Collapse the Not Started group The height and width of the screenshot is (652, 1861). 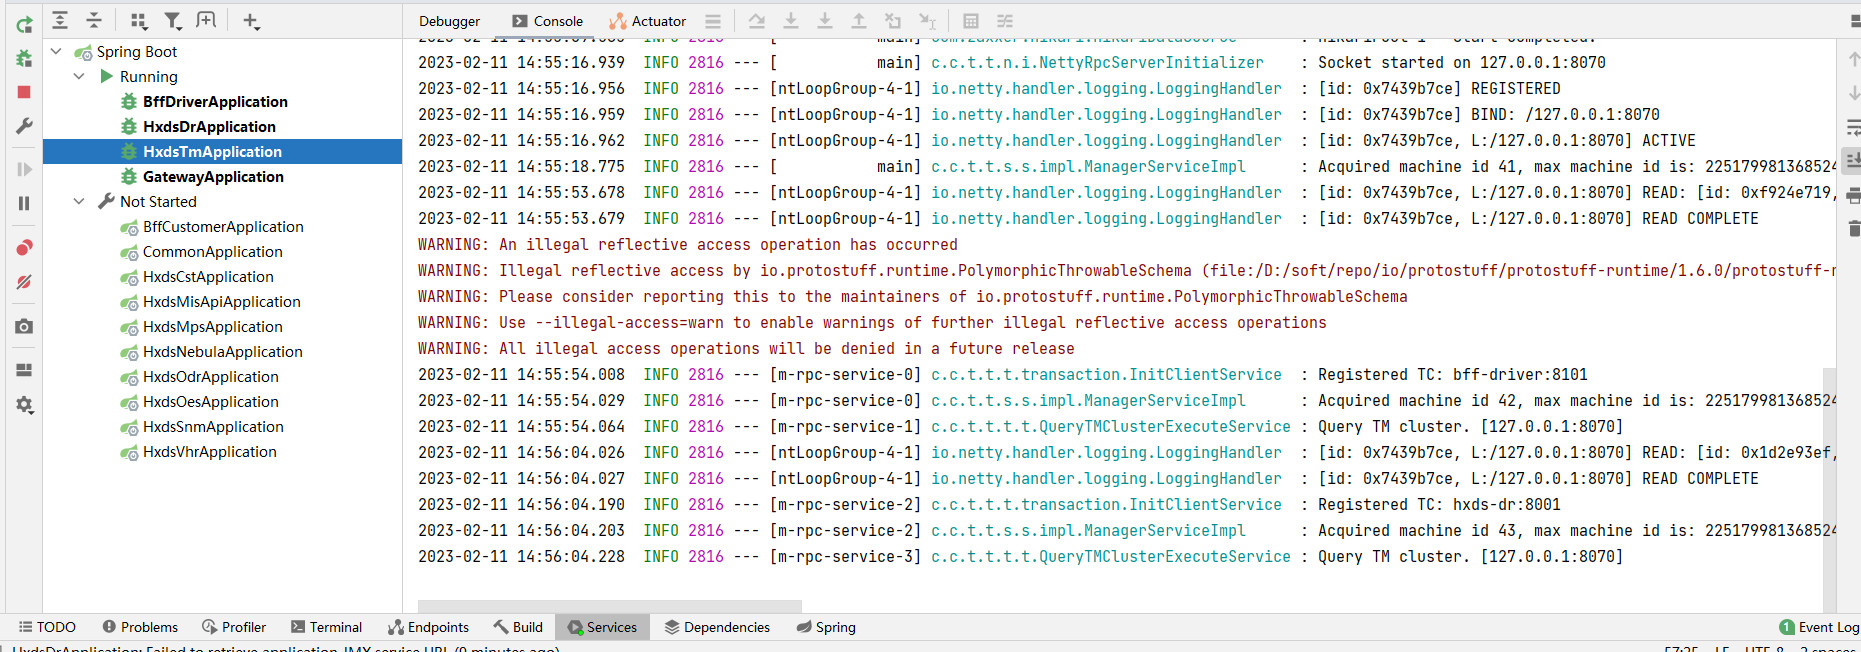pos(79,202)
